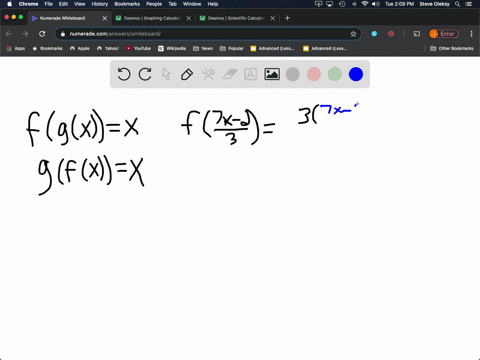
Task: Open the History menu
Action: (x=100, y=4)
